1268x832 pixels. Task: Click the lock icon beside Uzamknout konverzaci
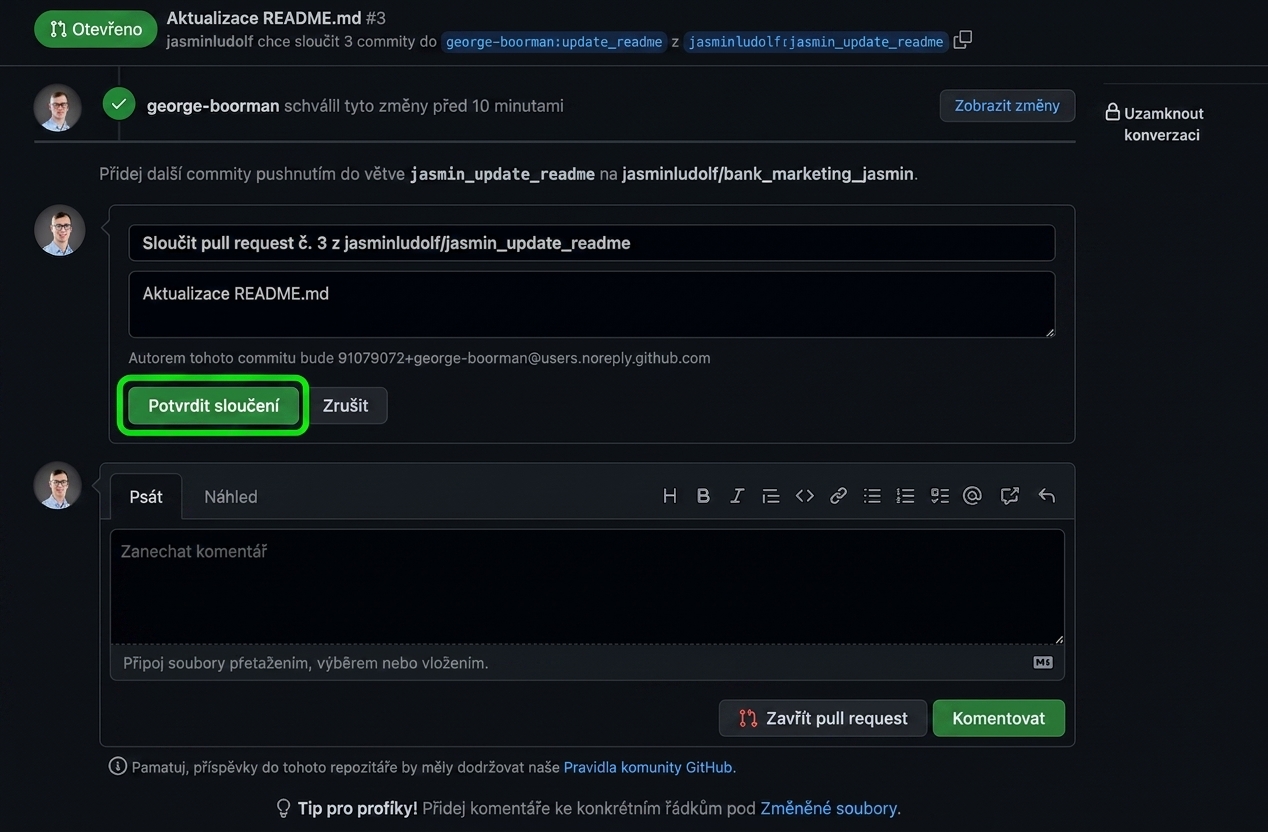pyautogui.click(x=1112, y=112)
